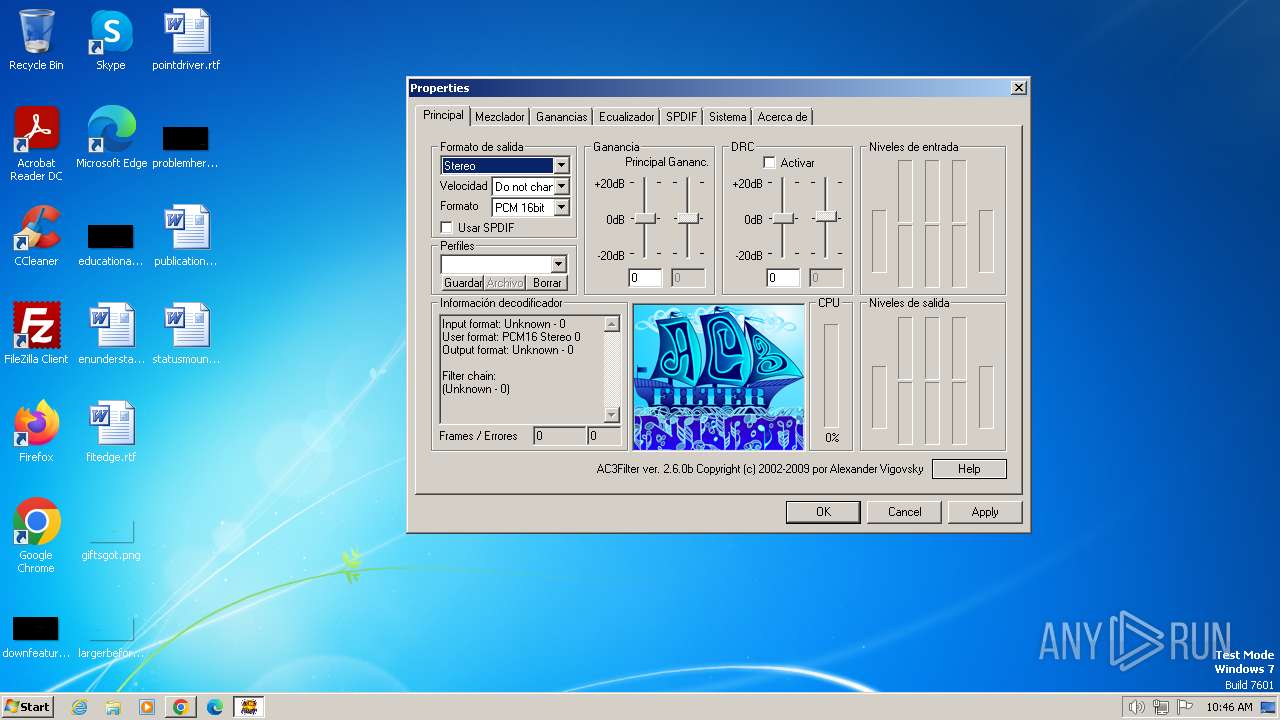Open the enundersta document icon
Image resolution: width=1280 pixels, height=720 pixels.
pos(111,334)
